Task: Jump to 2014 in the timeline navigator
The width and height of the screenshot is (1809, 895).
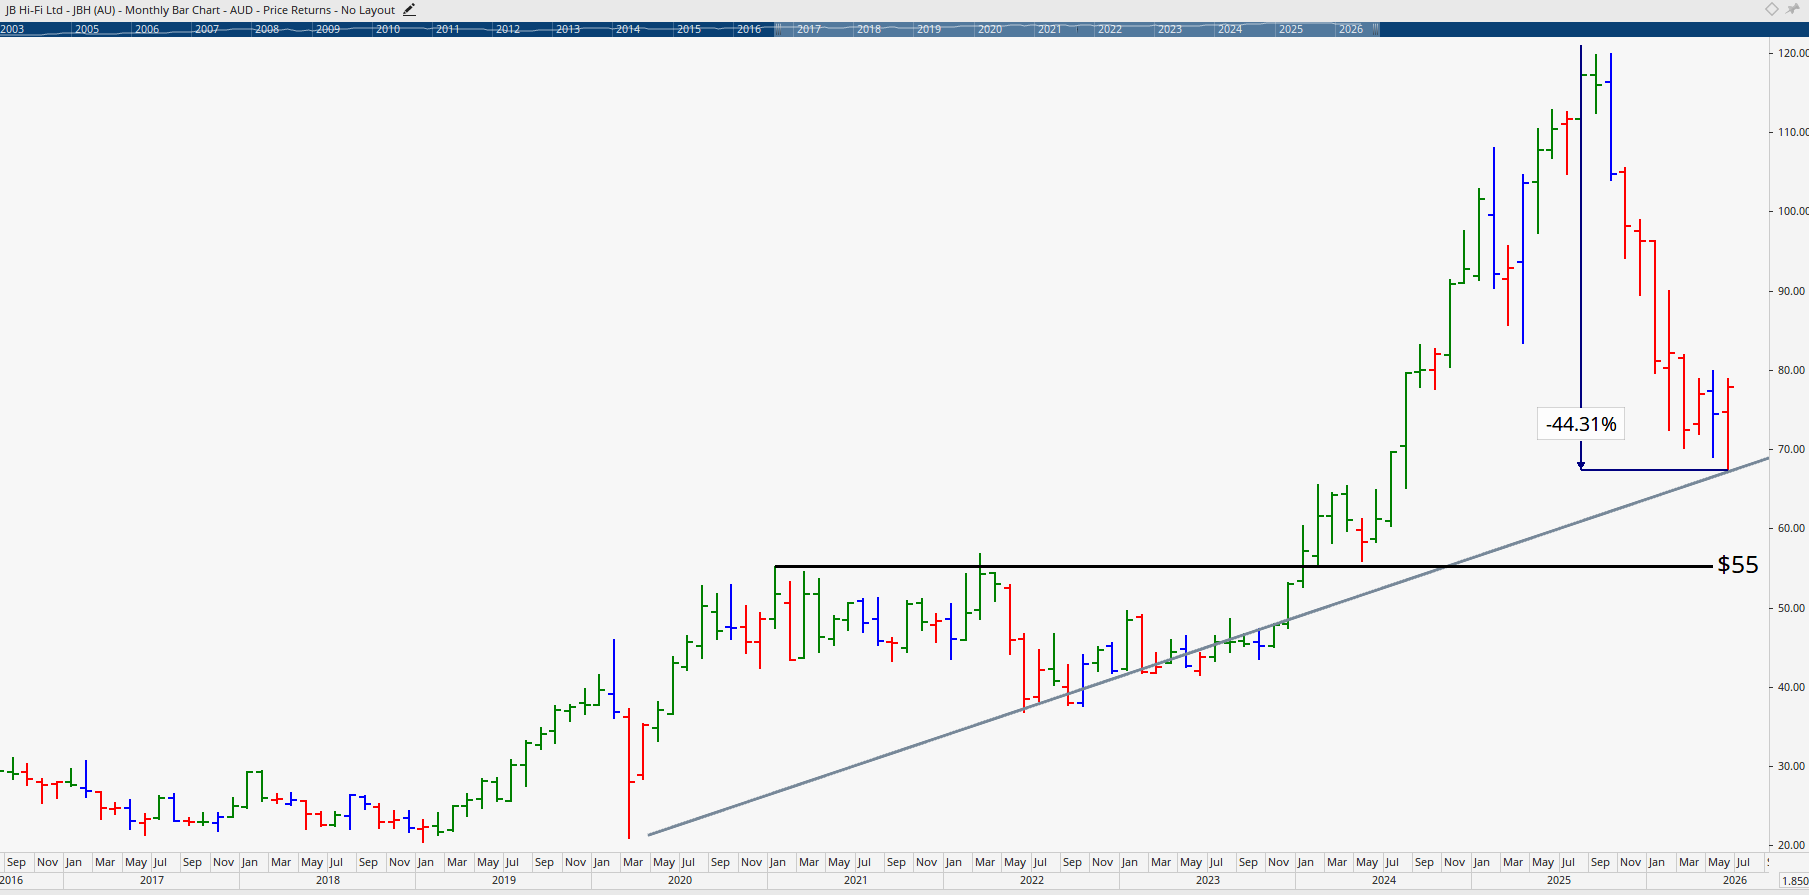Action: [628, 29]
